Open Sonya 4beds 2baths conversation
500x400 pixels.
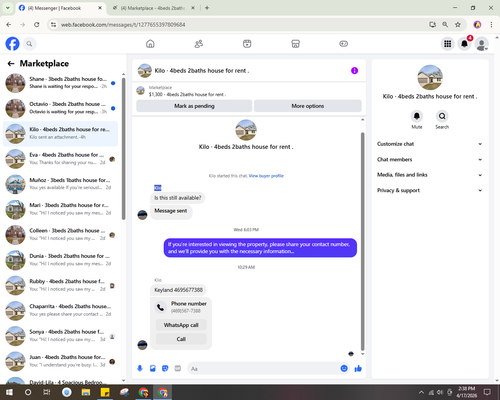pos(61,336)
